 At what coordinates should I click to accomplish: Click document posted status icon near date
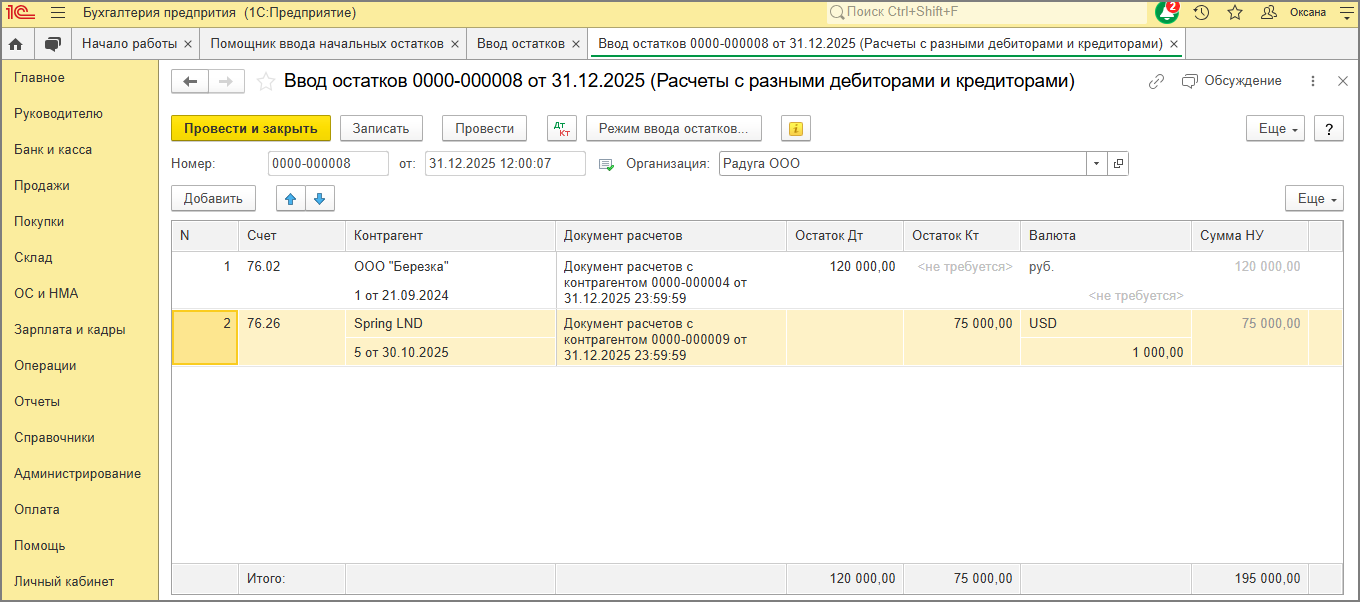tap(606, 164)
